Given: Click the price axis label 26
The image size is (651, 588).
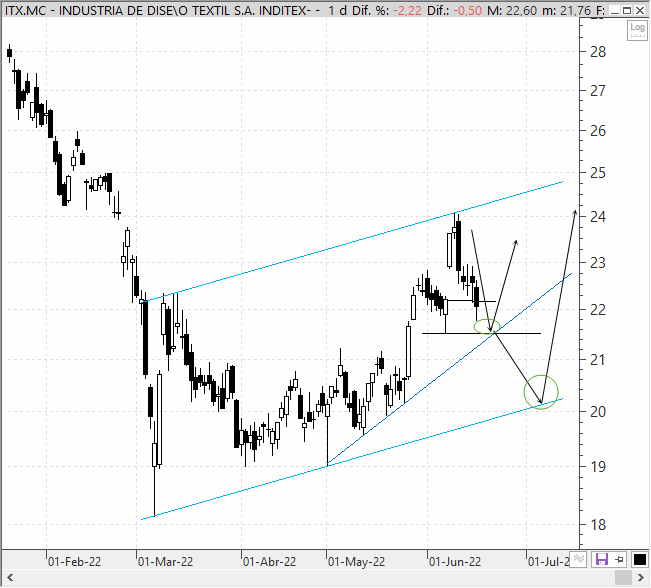Looking at the screenshot, I should (598, 131).
